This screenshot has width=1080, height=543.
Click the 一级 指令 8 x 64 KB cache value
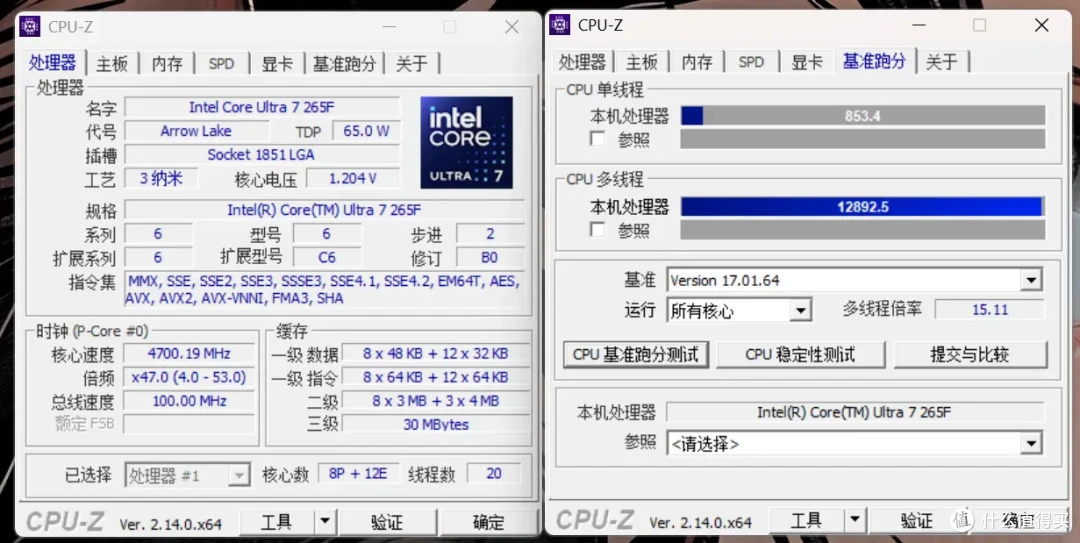[x=436, y=378]
